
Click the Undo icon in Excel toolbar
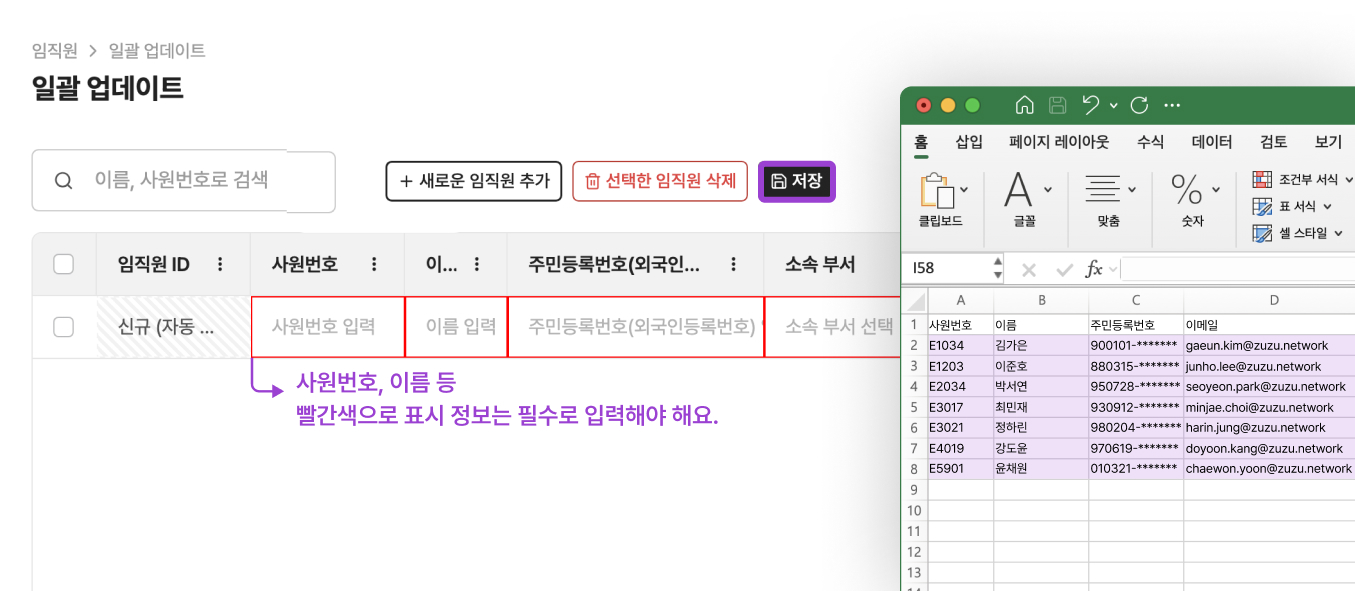click(x=1091, y=105)
